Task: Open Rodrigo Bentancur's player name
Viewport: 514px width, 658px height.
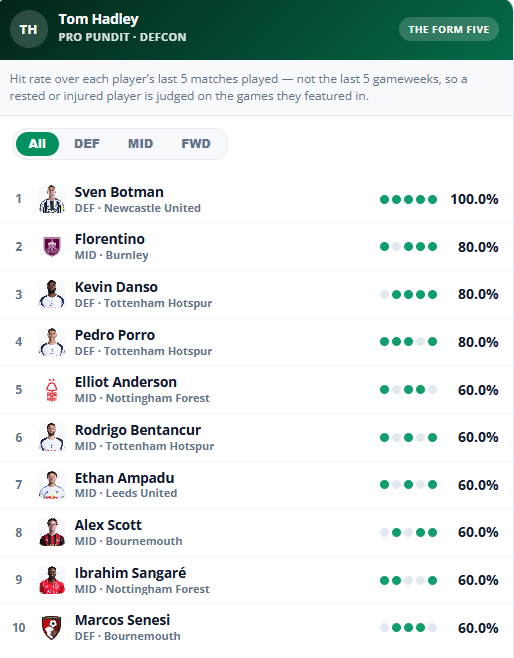Action: coord(138,430)
